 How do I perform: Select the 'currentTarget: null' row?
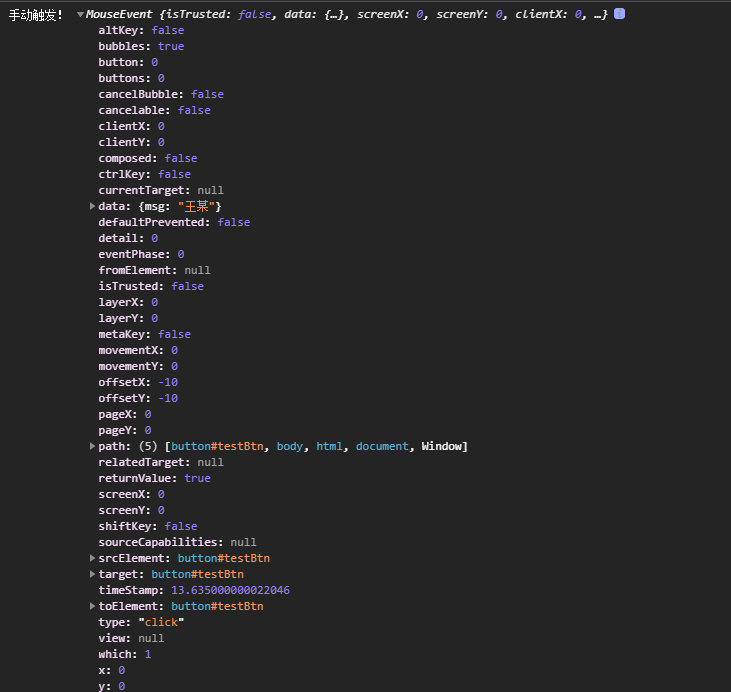(x=161, y=190)
